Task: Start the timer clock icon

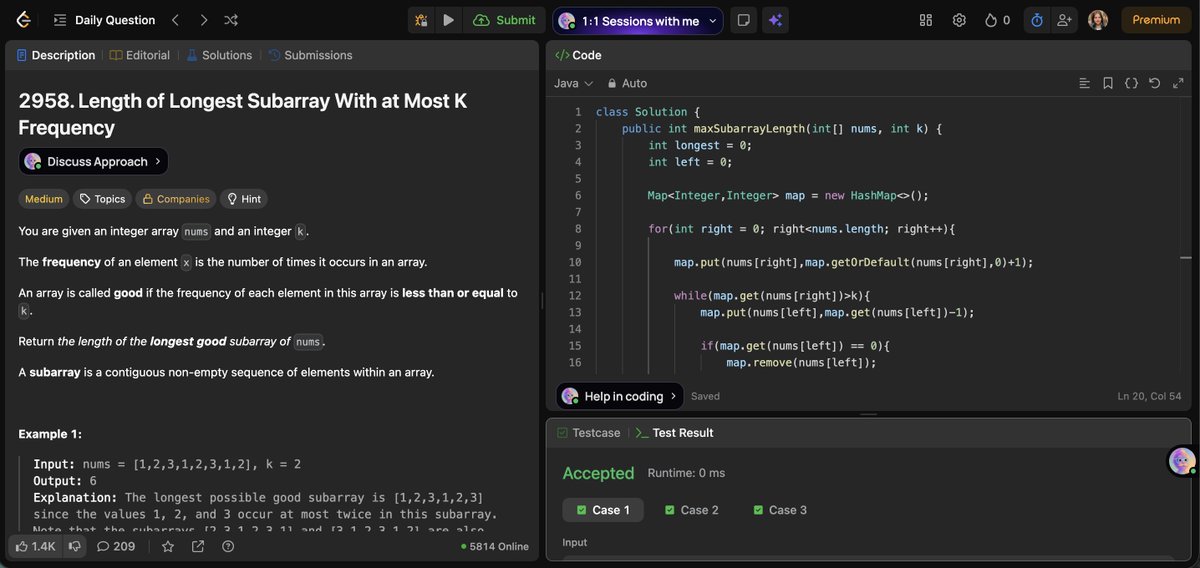Action: coord(1037,20)
